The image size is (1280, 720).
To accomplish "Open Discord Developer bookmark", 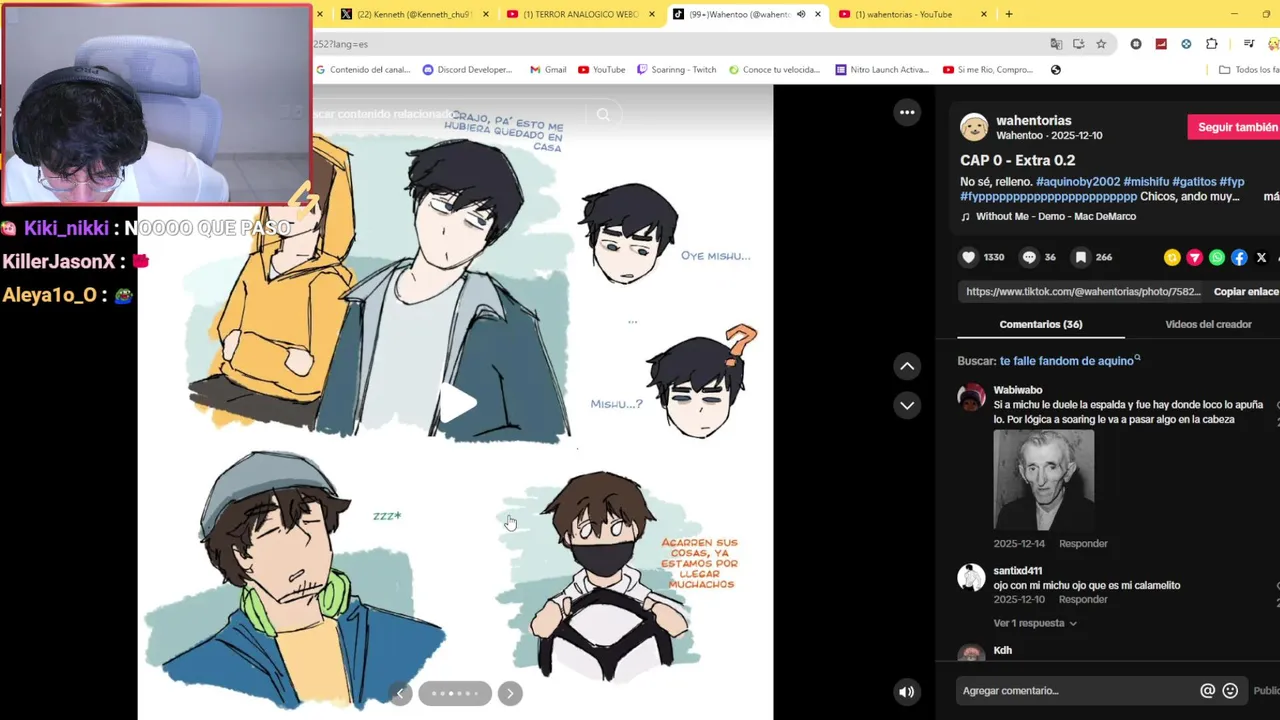I will [x=467, y=70].
